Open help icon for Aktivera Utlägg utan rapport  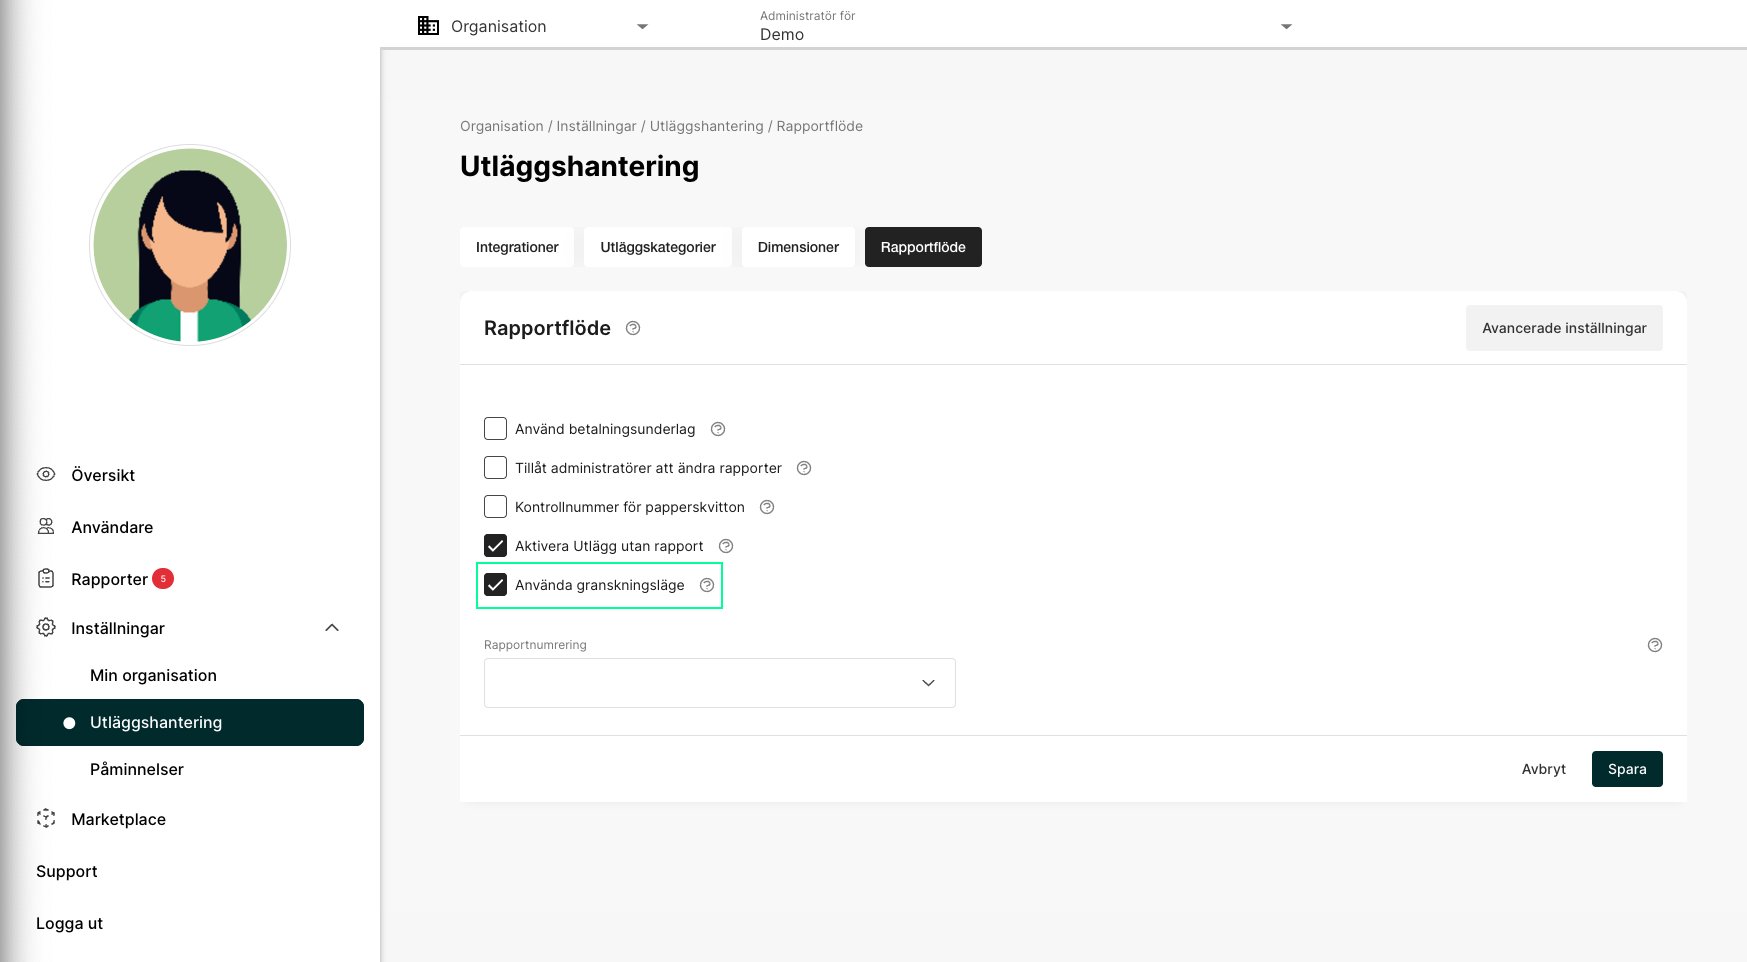726,546
